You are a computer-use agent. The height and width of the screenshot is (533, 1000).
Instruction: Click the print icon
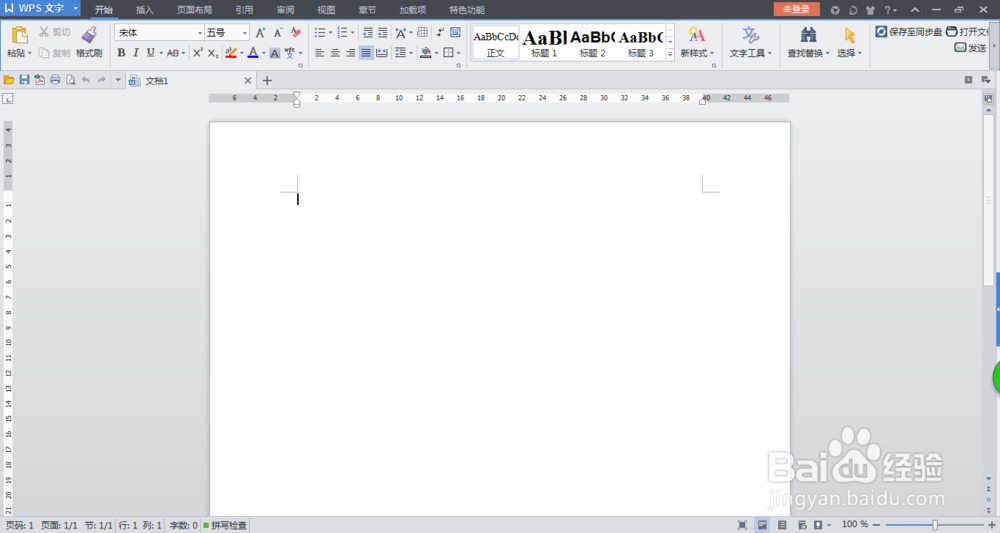point(55,80)
